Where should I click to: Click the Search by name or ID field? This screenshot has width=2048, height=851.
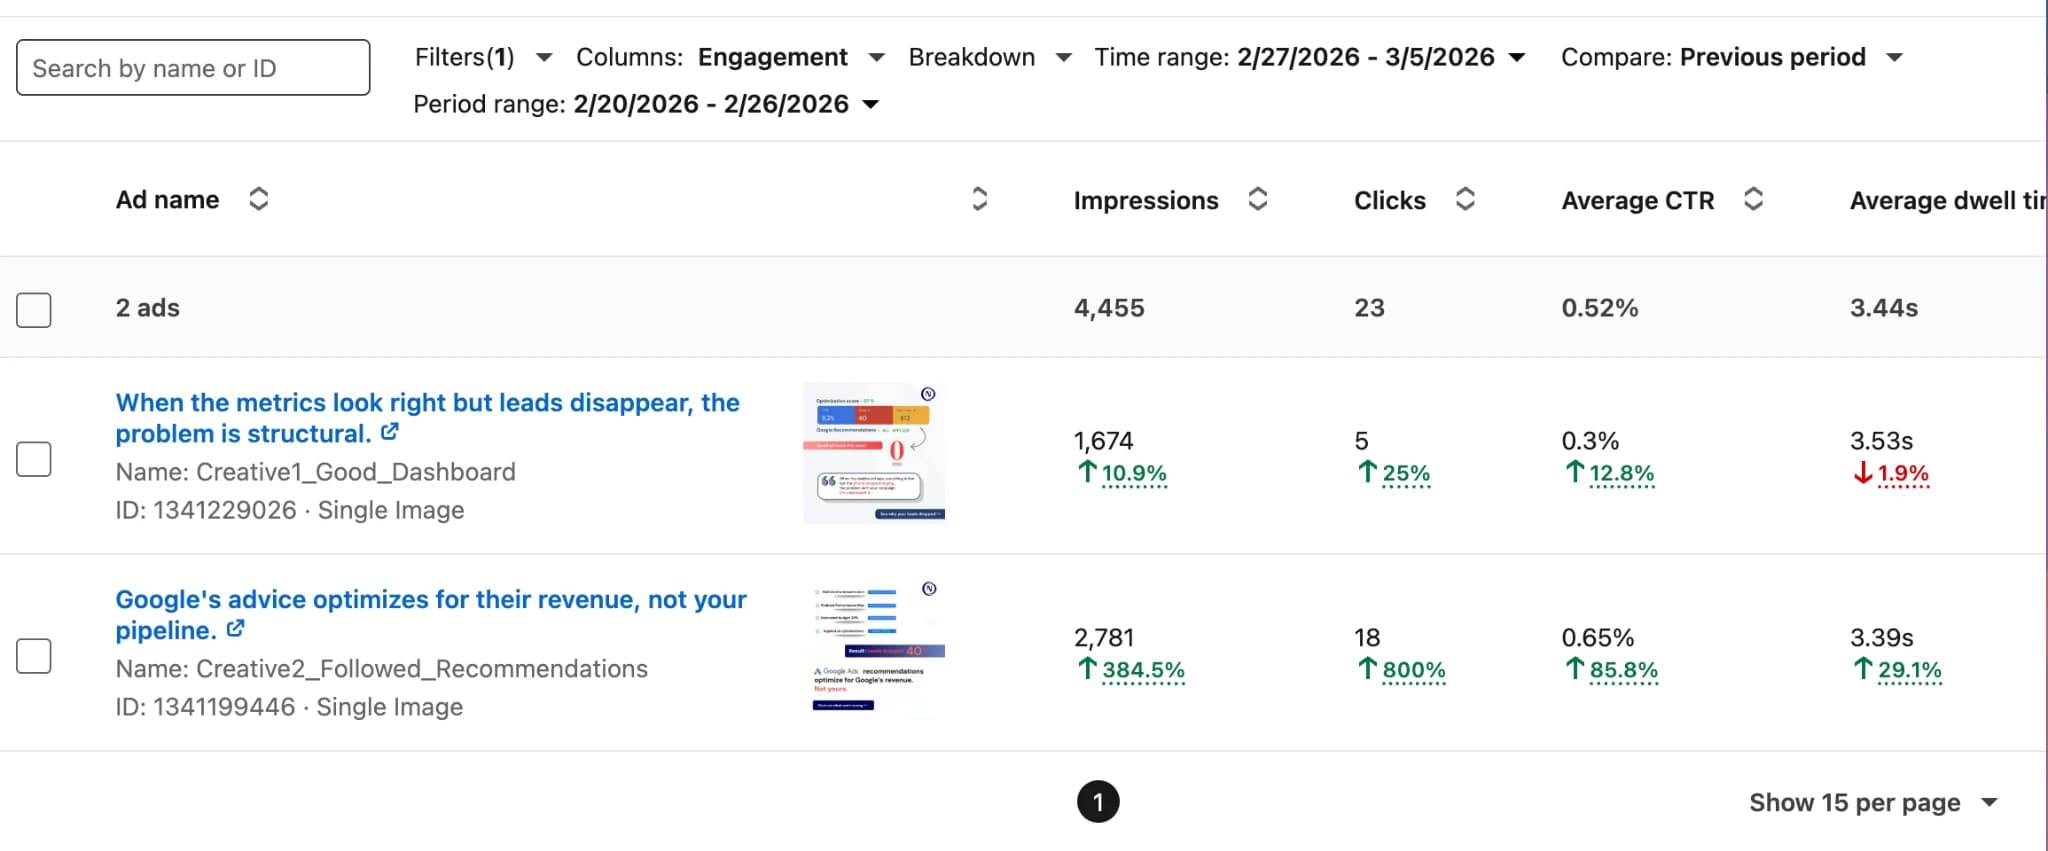click(192, 67)
